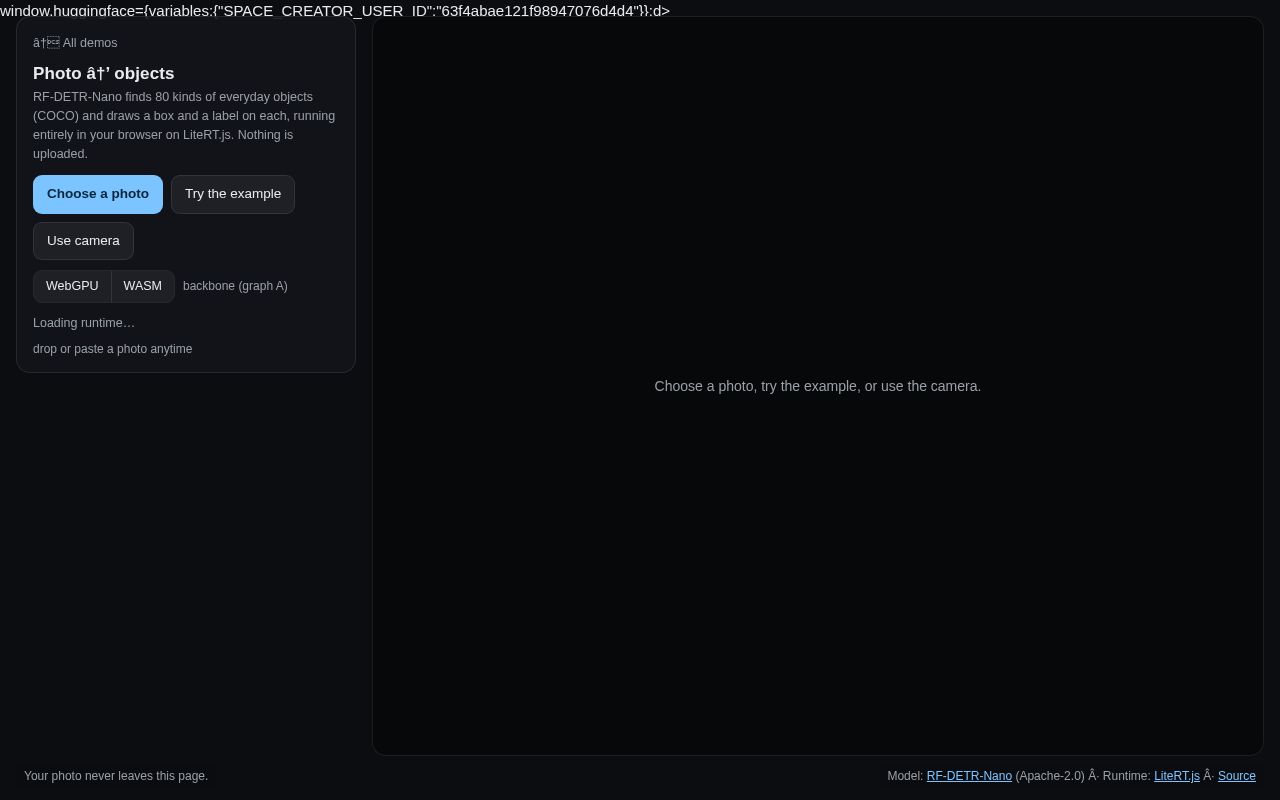The image size is (1280, 800).
Task: Switch backend to WebGPU
Action: [72, 286]
